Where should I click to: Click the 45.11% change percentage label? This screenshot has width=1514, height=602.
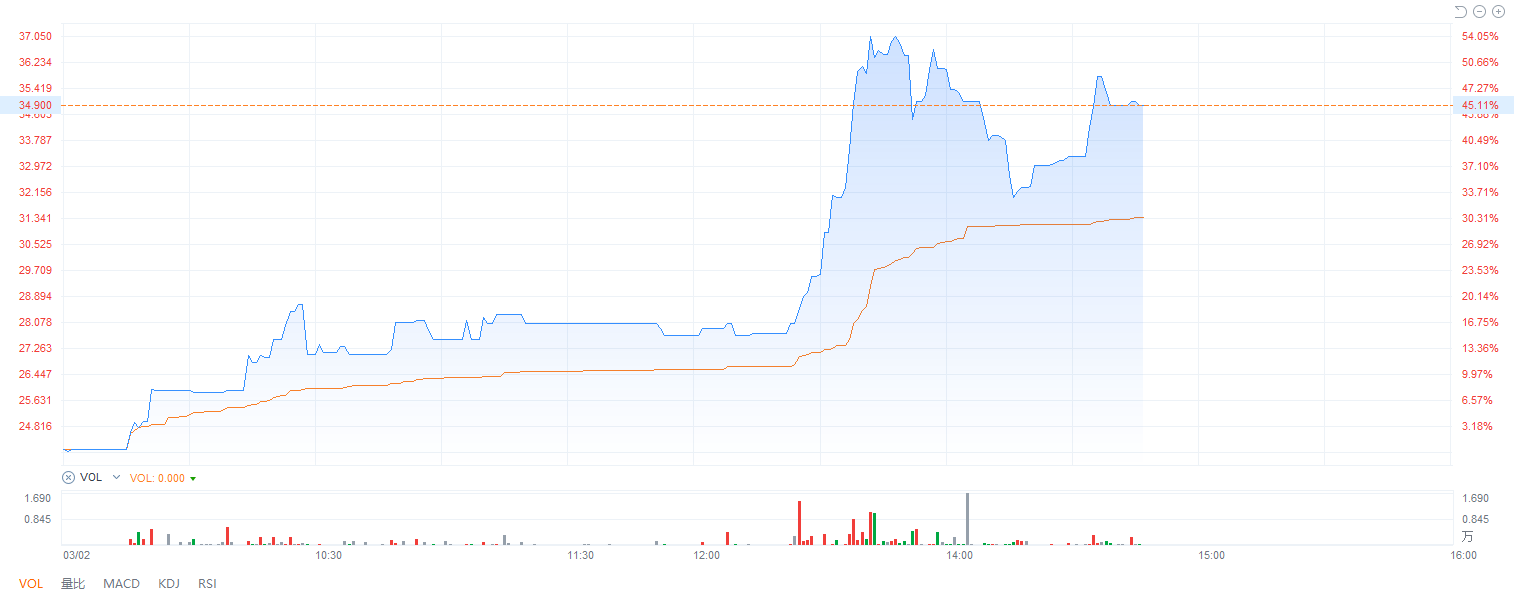(1480, 105)
